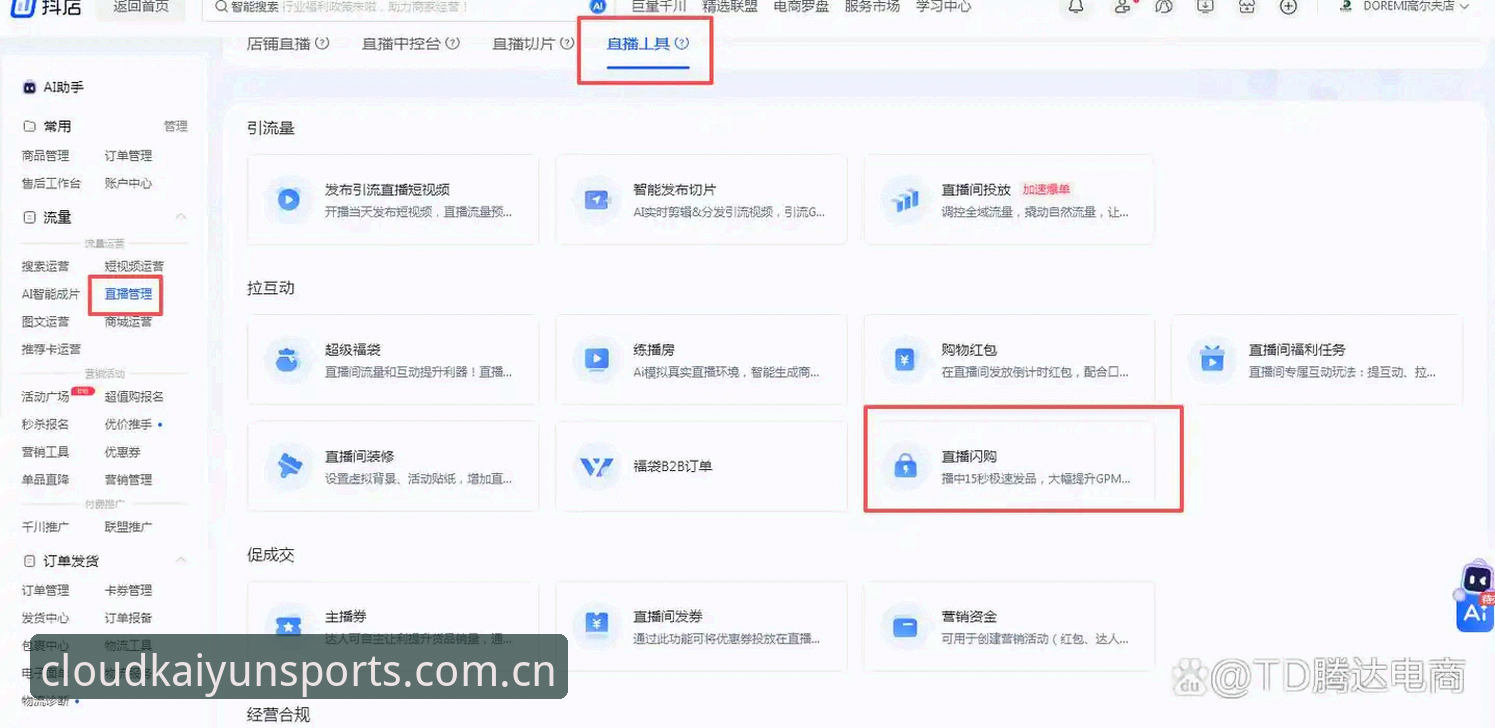Open the 发布引流直播短视频 card icon
The width and height of the screenshot is (1495, 728).
[288, 199]
